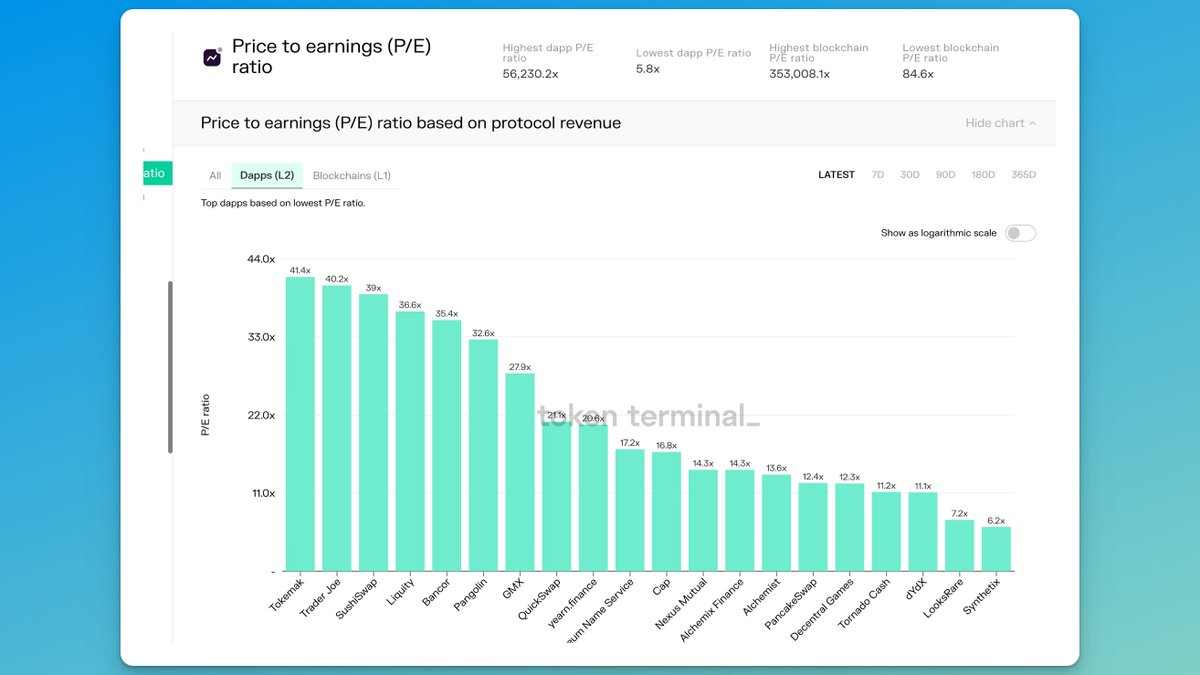This screenshot has width=1200, height=675.
Task: Select the Synthetix bar in chart
Action: click(996, 549)
